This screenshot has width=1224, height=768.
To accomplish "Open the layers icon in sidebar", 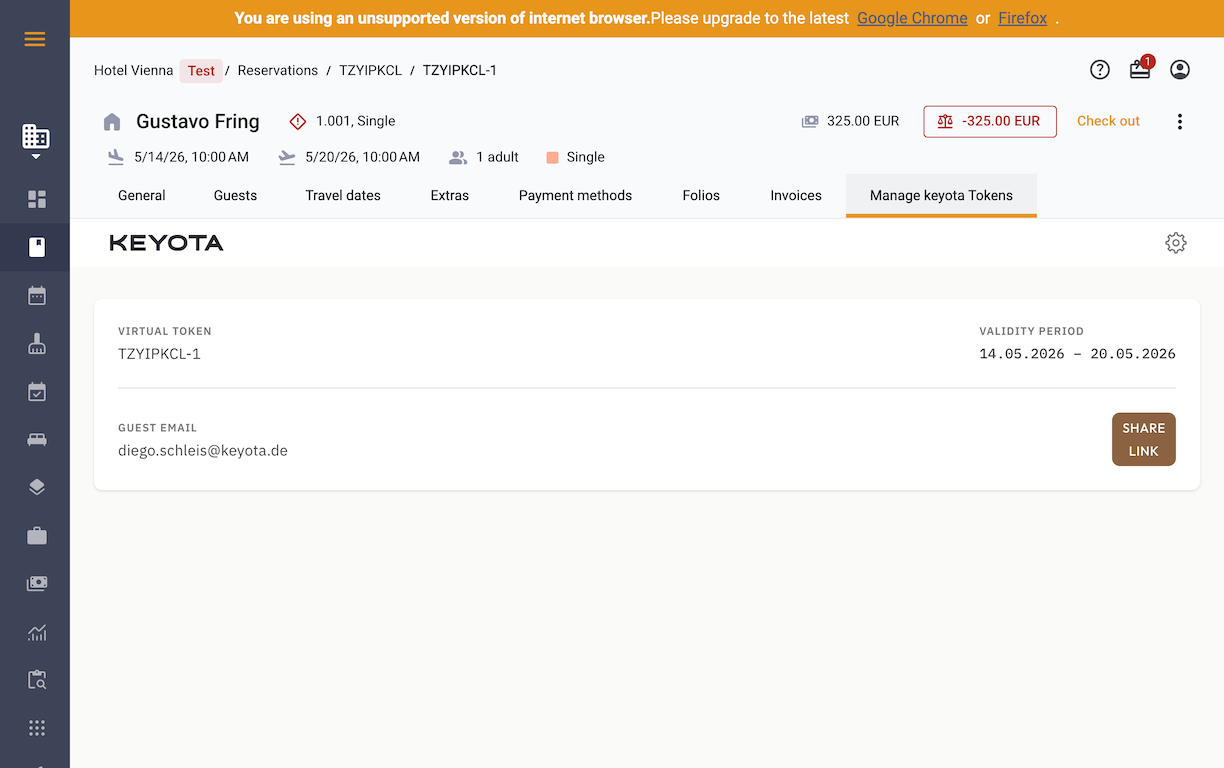I will (37, 487).
